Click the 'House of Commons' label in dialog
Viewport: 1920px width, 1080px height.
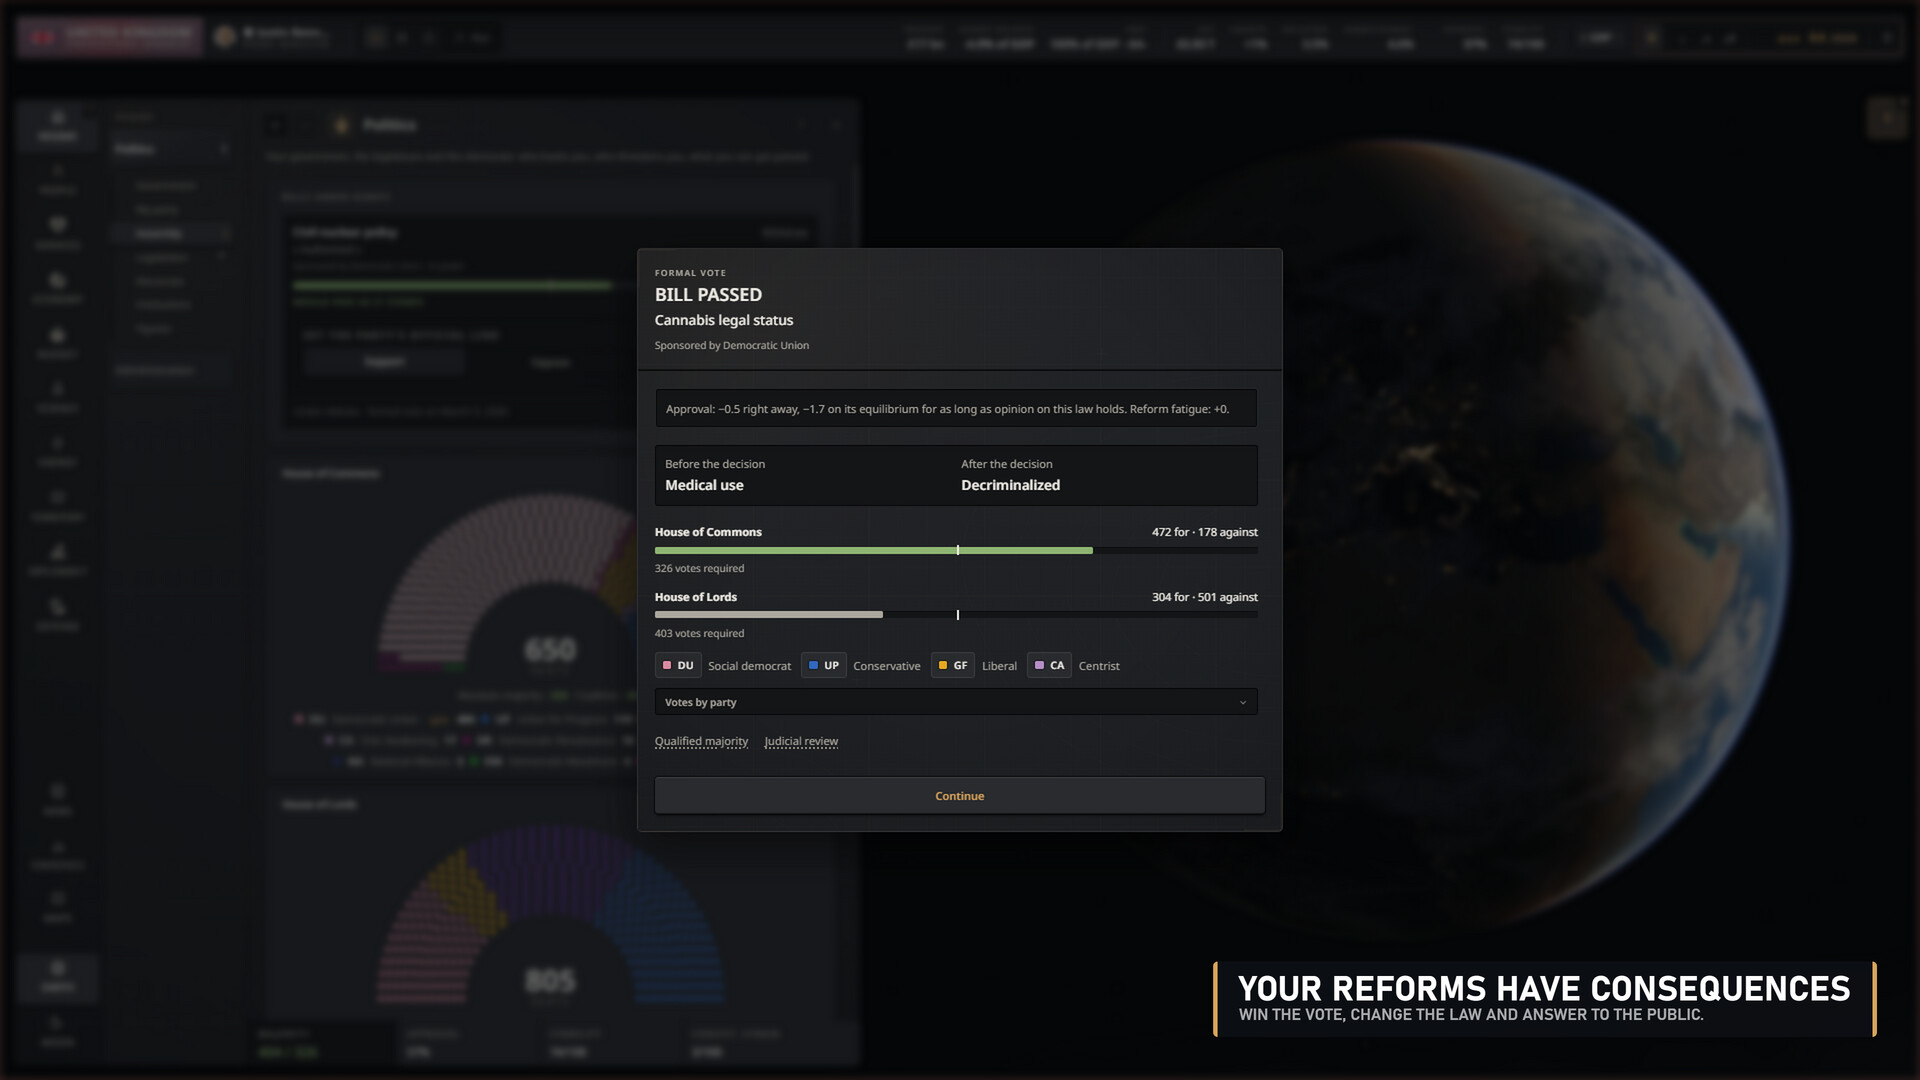coord(708,532)
